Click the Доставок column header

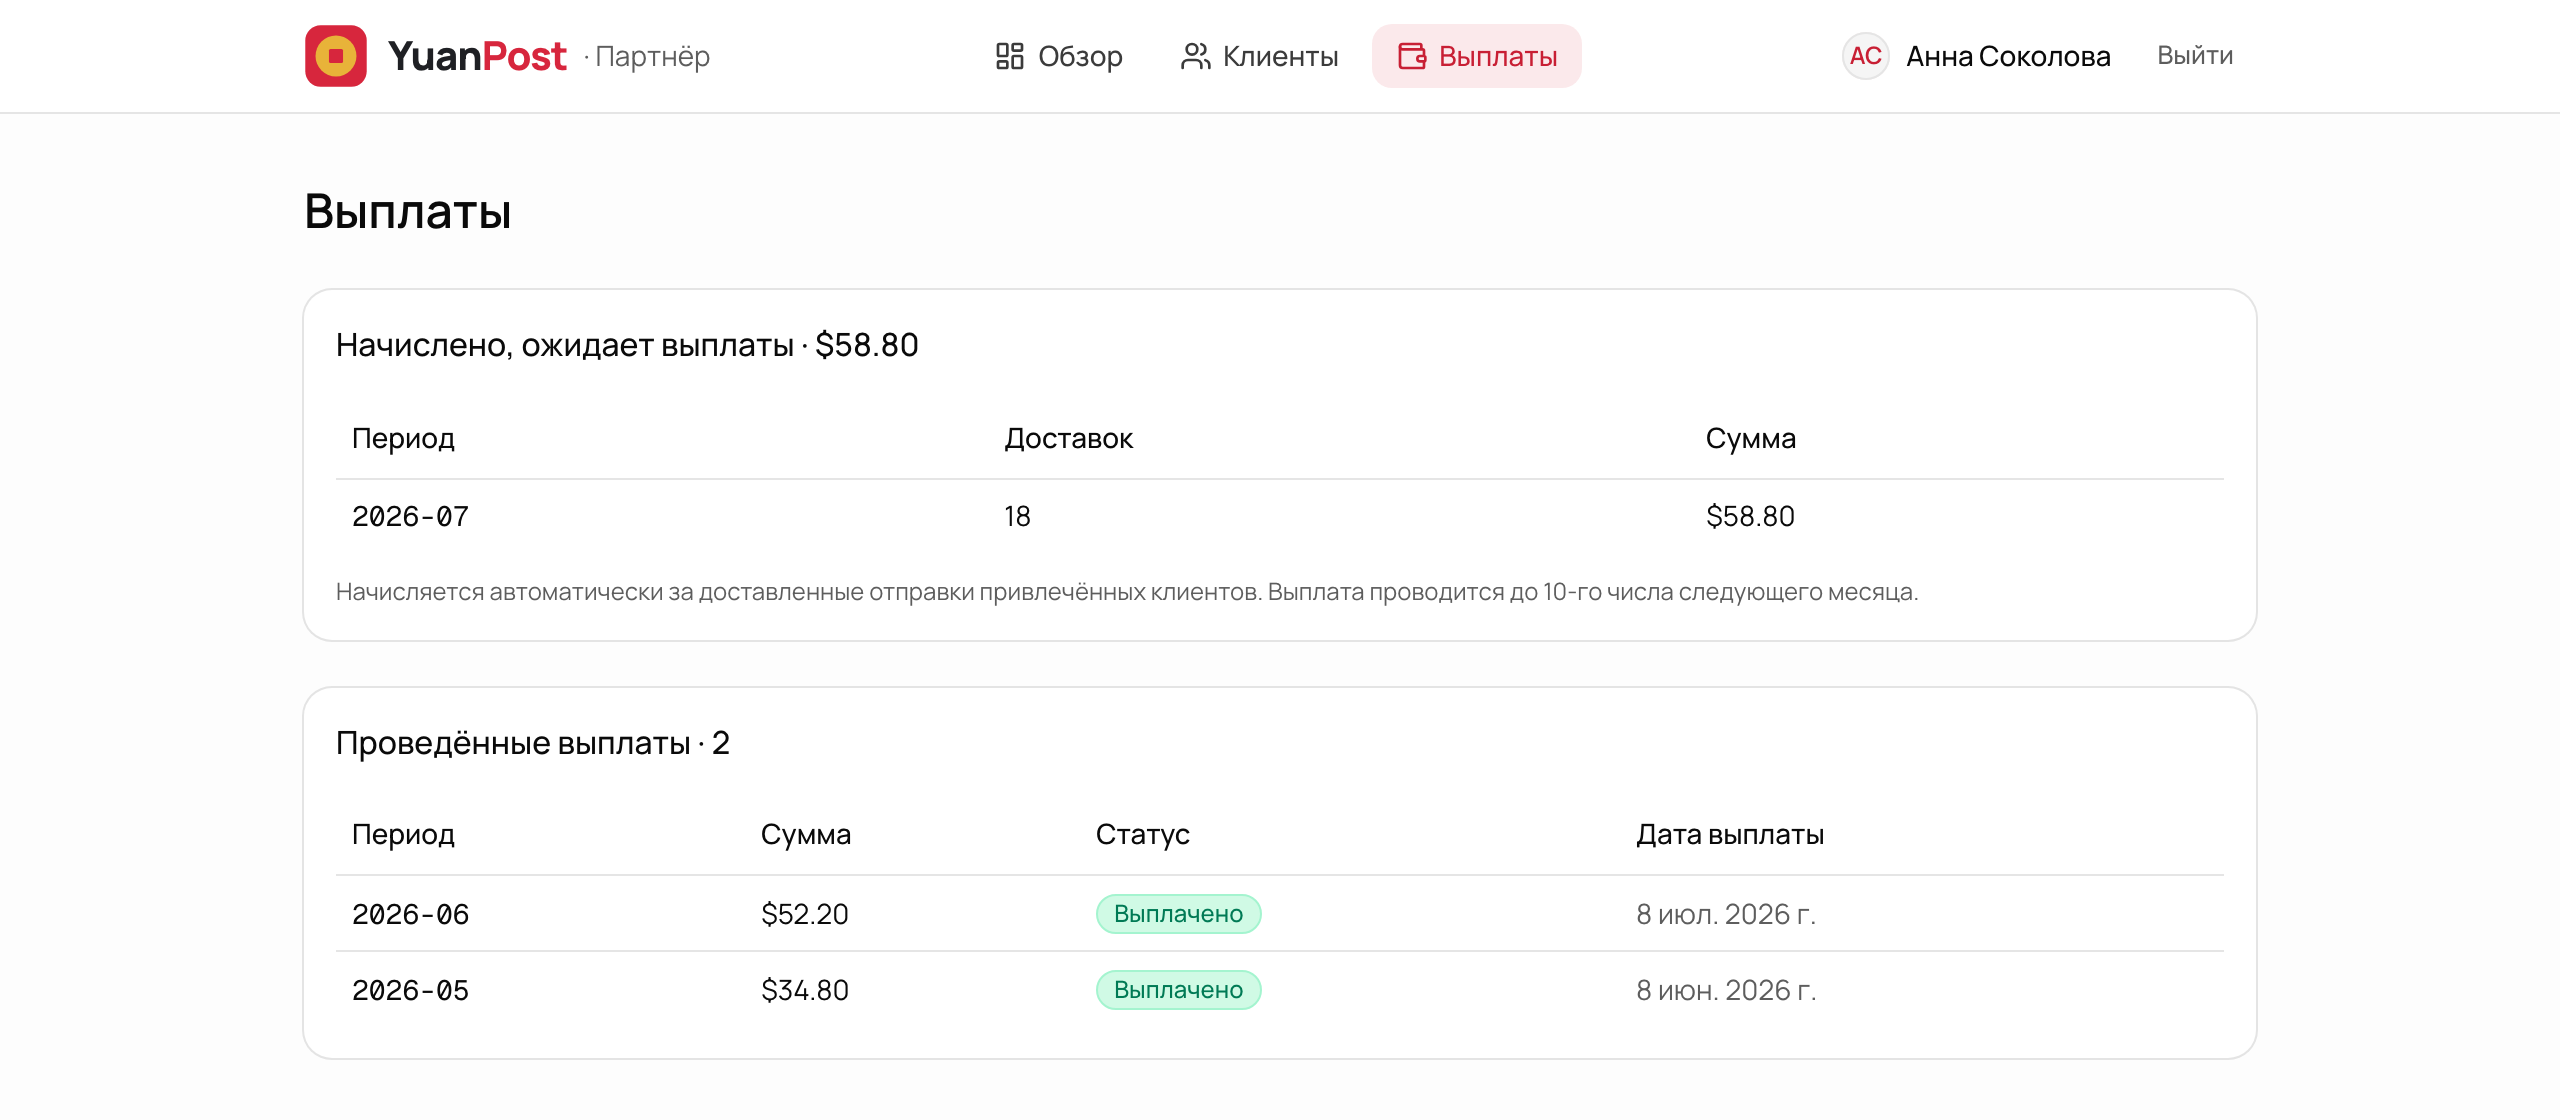pos(1068,439)
